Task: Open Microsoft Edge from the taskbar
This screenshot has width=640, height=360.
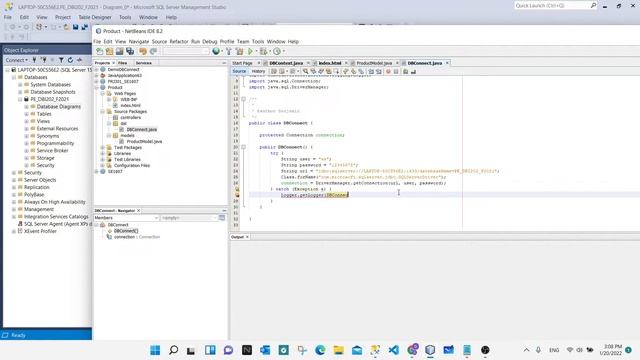Action: [x=320, y=350]
